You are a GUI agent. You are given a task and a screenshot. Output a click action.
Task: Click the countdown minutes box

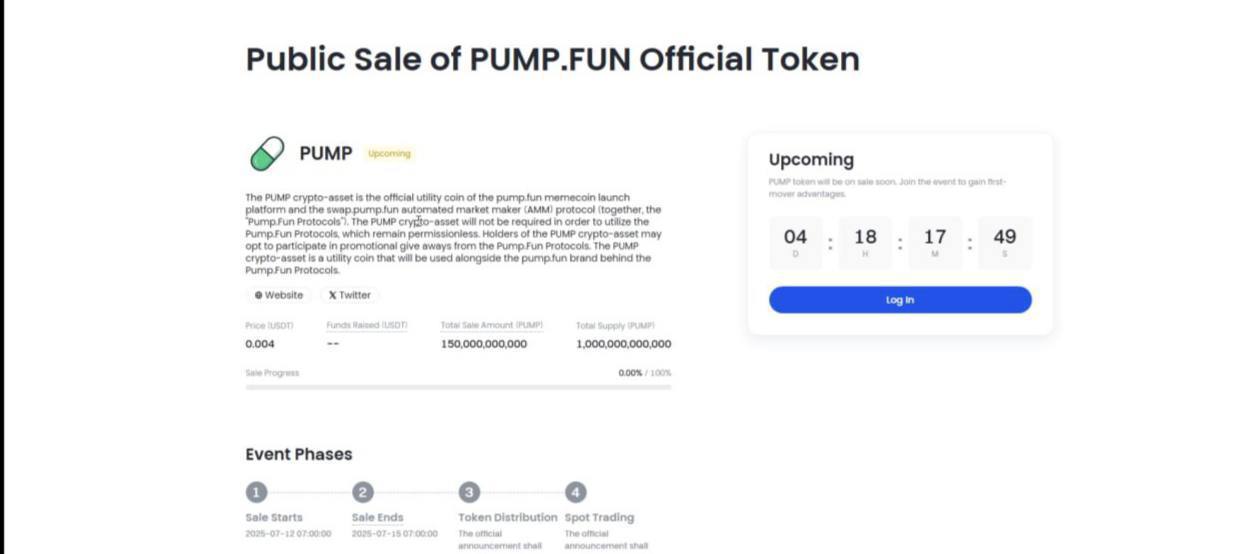point(935,242)
